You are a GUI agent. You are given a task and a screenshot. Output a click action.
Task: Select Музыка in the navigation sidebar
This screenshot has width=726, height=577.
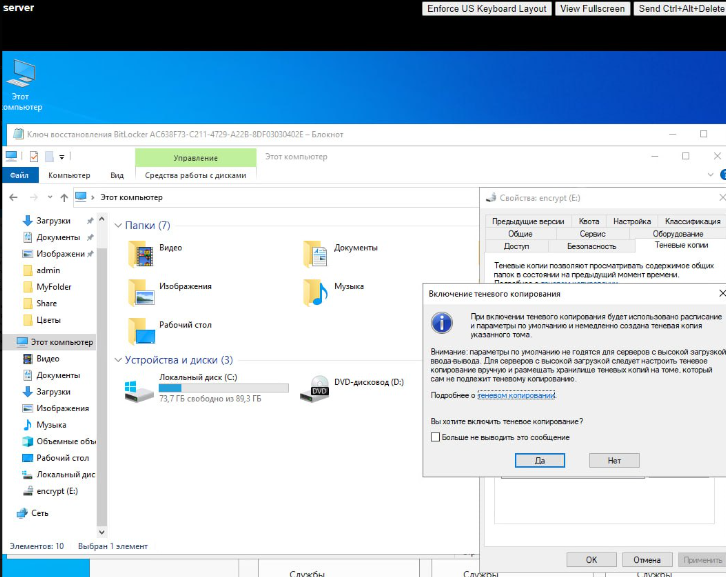[51, 425]
